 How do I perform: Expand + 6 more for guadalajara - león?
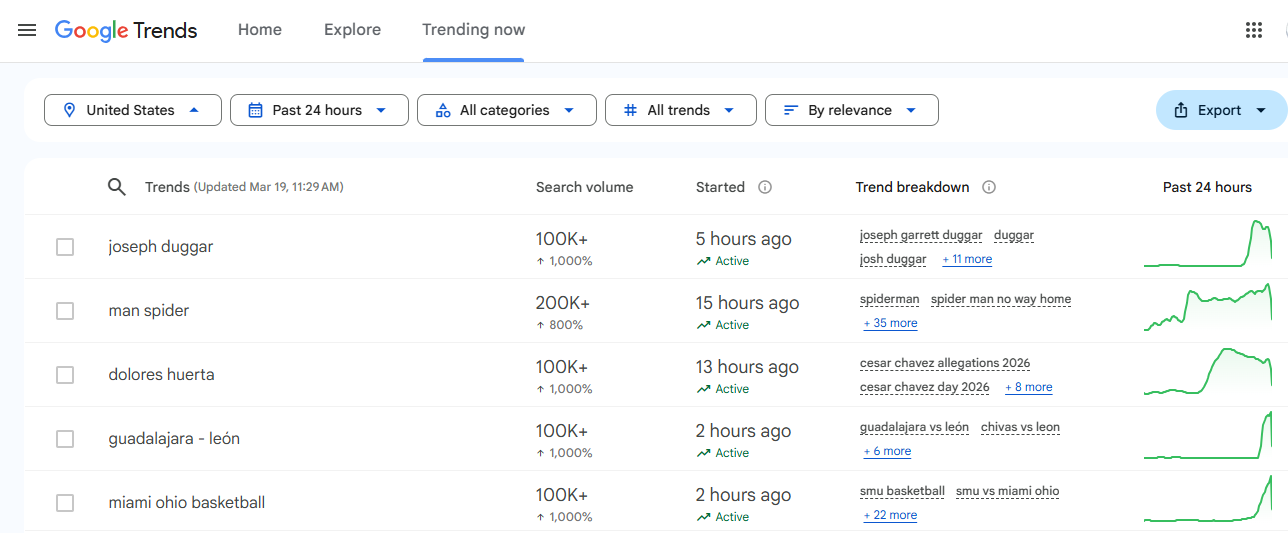coord(887,451)
